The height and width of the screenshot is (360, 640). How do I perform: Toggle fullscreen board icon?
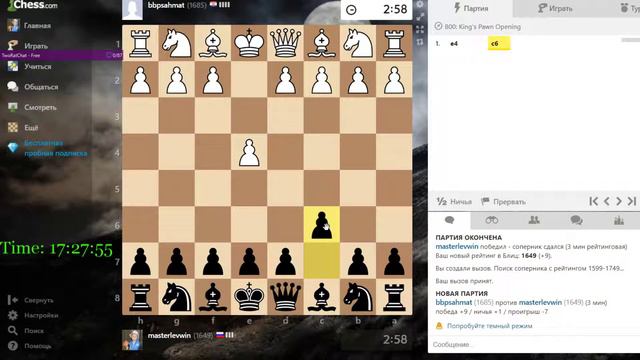pyautogui.click(x=420, y=29)
